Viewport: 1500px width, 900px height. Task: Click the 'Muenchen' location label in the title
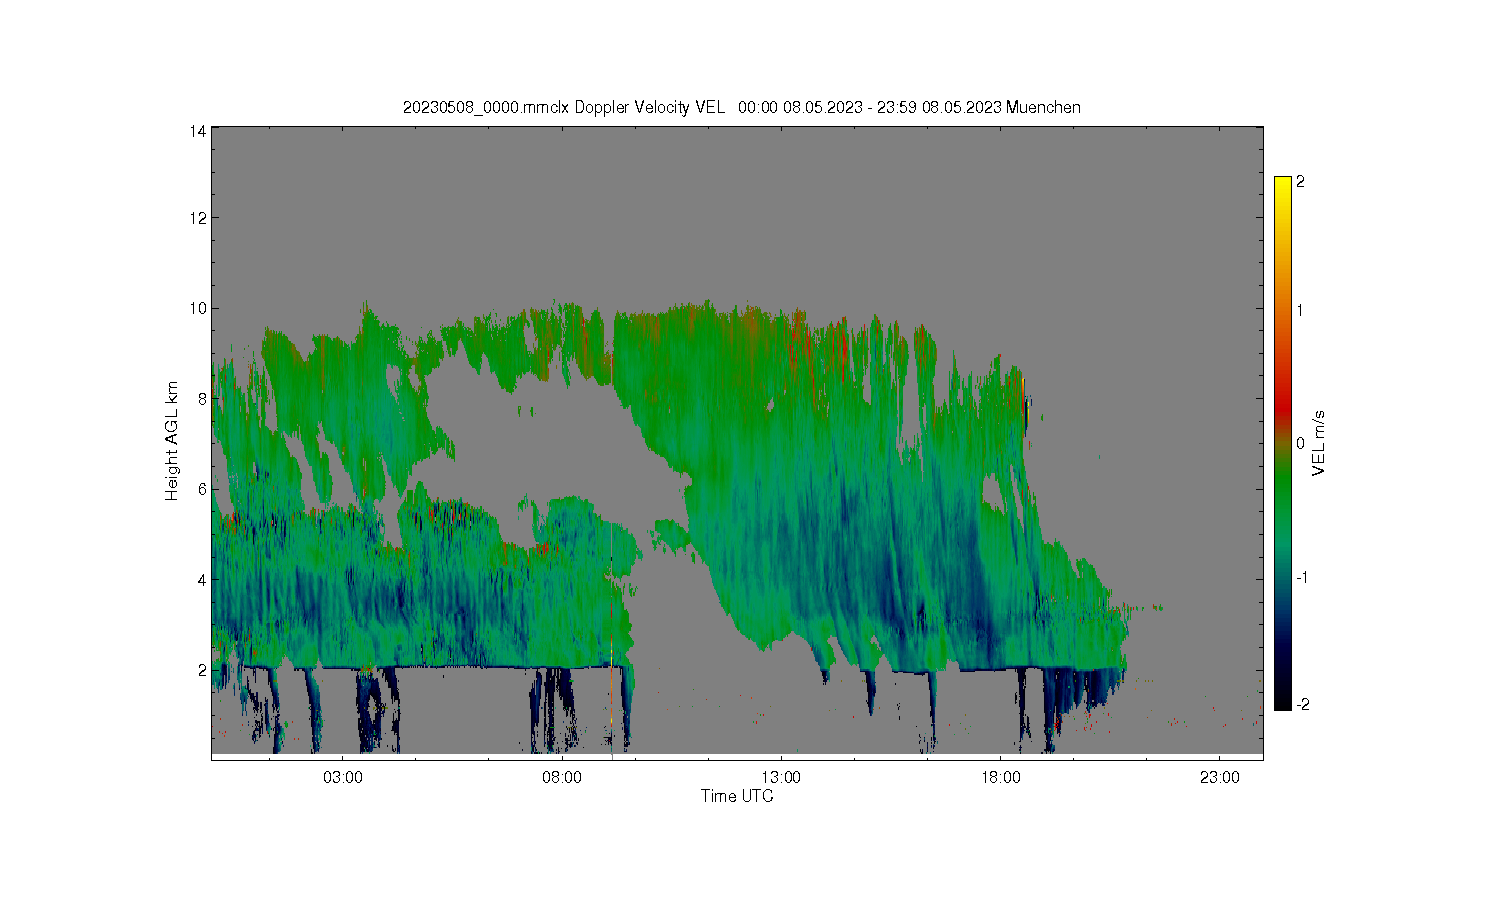1043,107
